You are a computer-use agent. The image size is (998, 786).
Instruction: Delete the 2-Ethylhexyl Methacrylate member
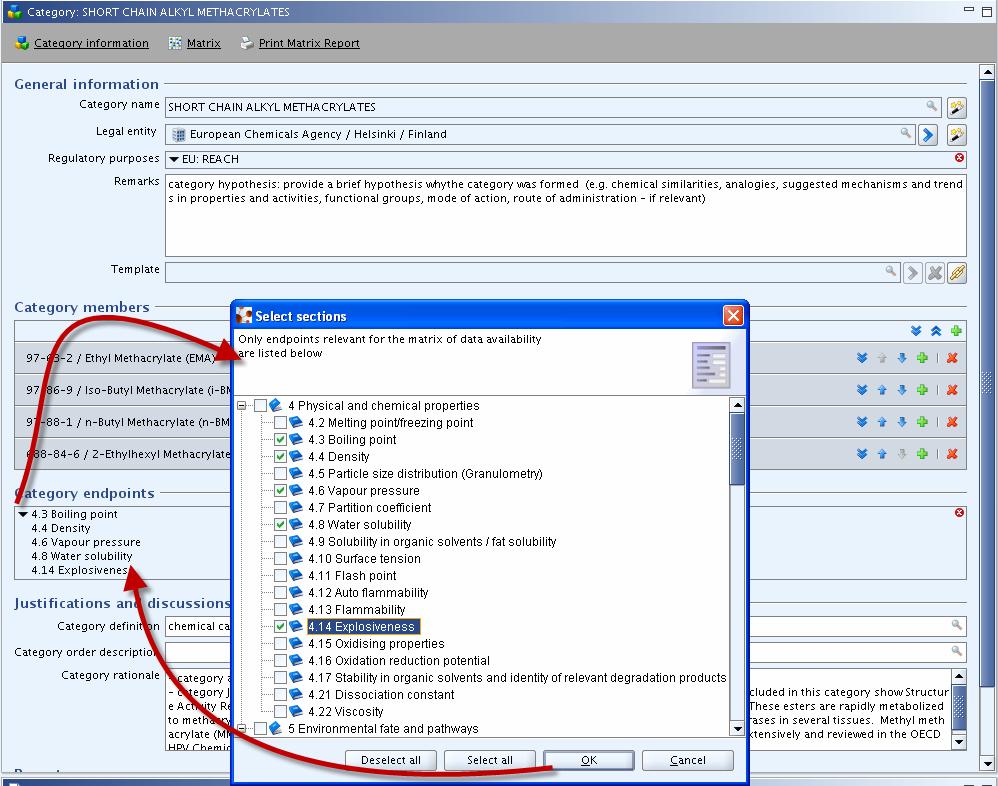[952, 454]
